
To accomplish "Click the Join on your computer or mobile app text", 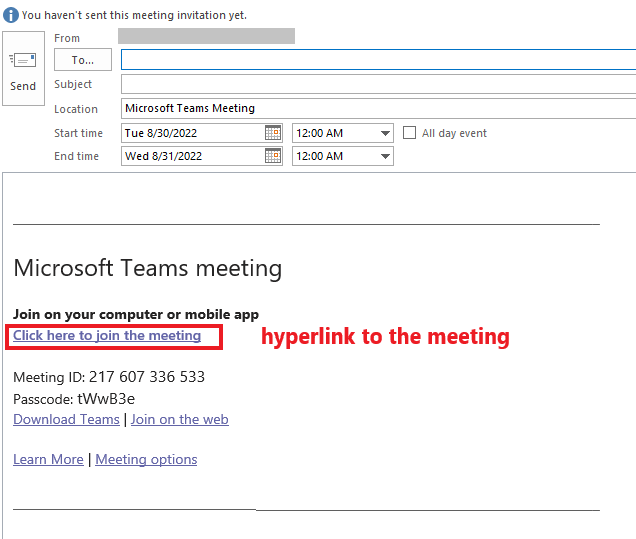I will (x=136, y=315).
